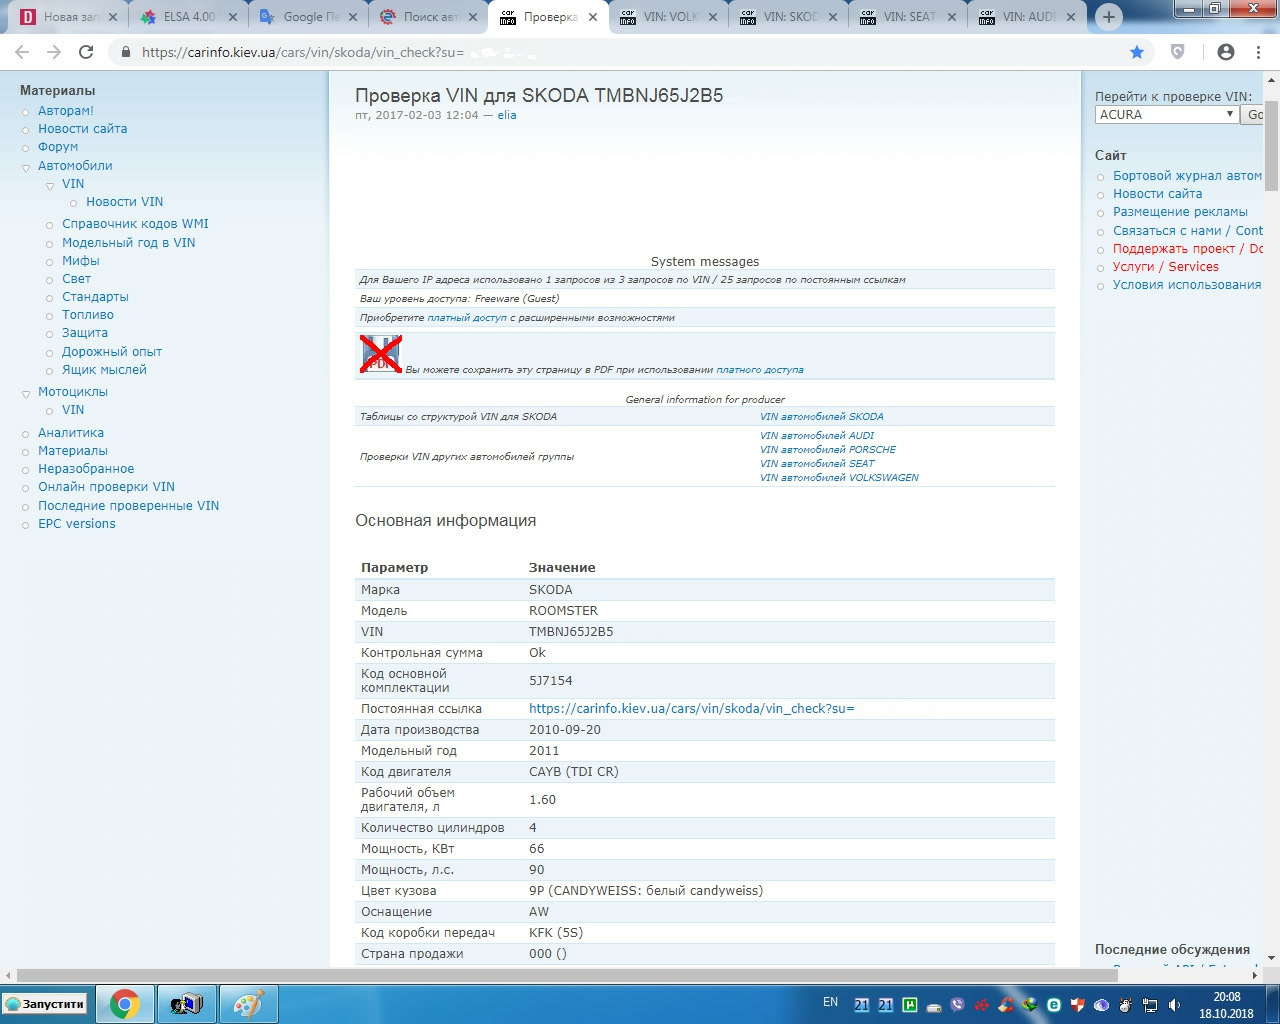Switch to the ELSA 4.00 tab
Viewport: 1280px width, 1024px height.
(x=188, y=17)
